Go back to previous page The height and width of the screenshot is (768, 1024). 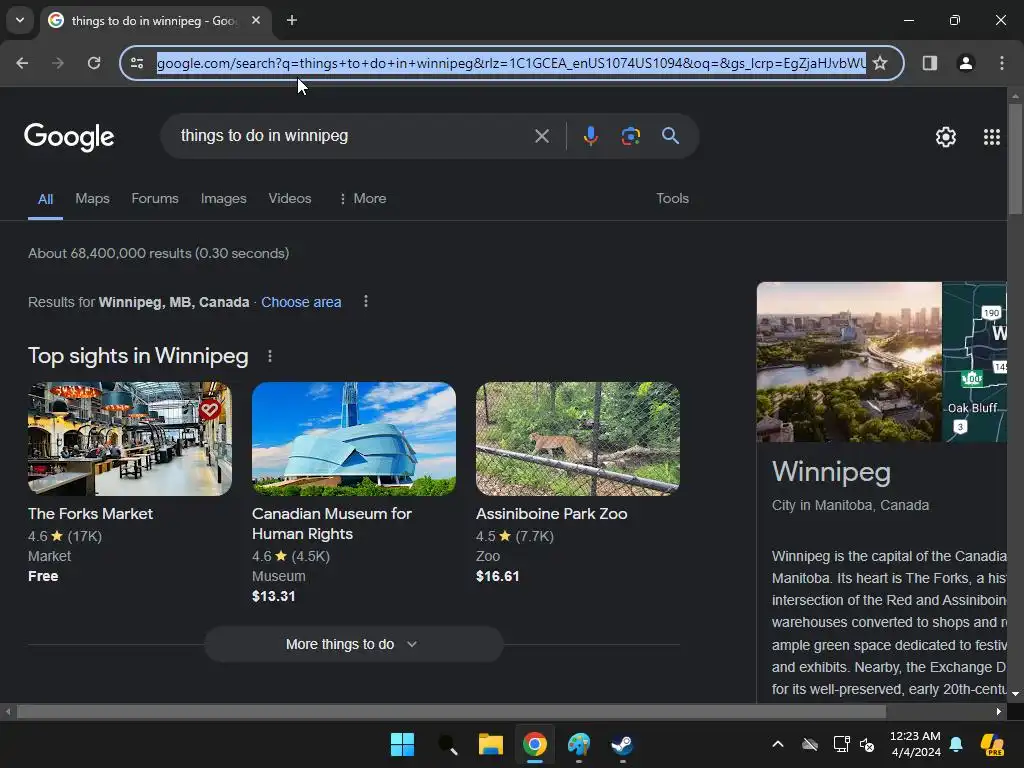22,63
